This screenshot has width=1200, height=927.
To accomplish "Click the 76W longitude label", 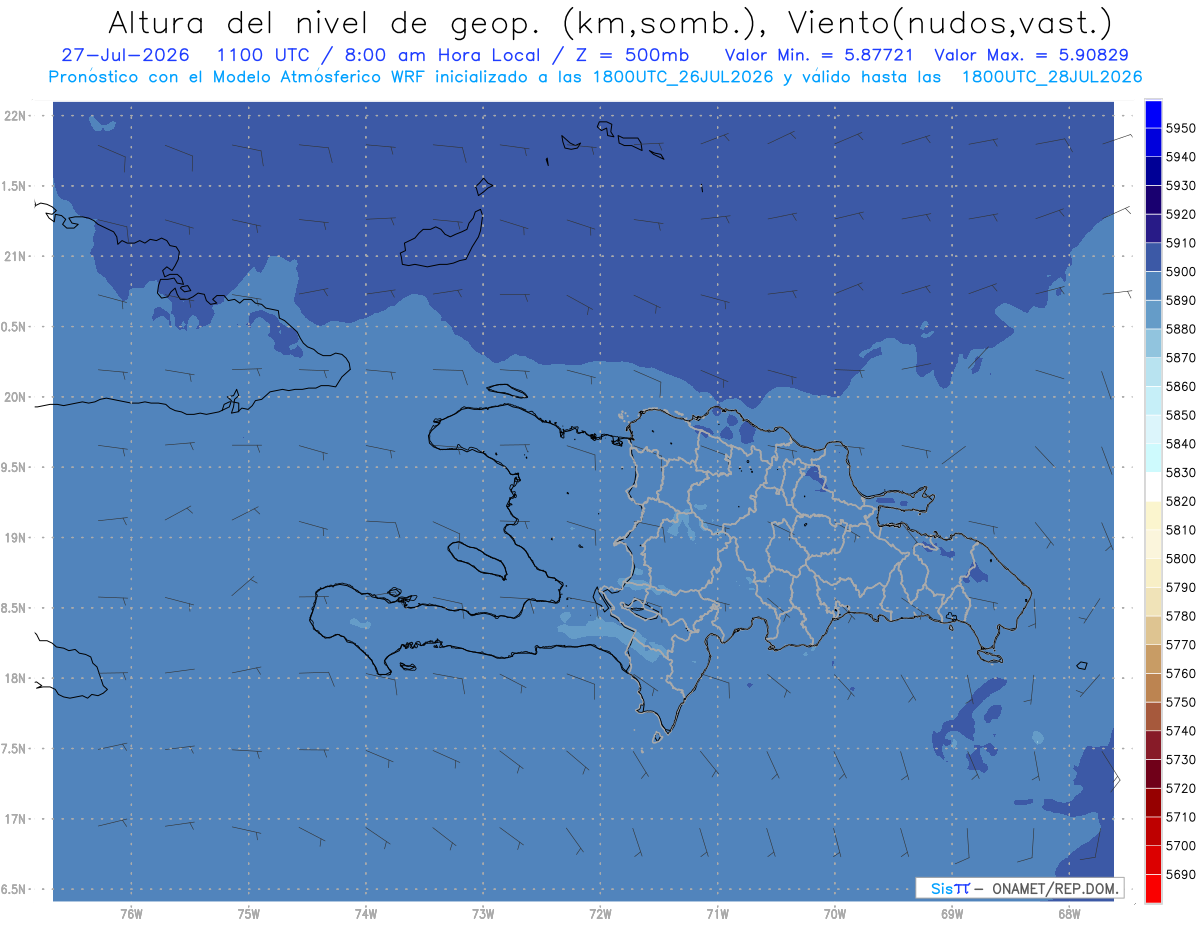I will (131, 914).
